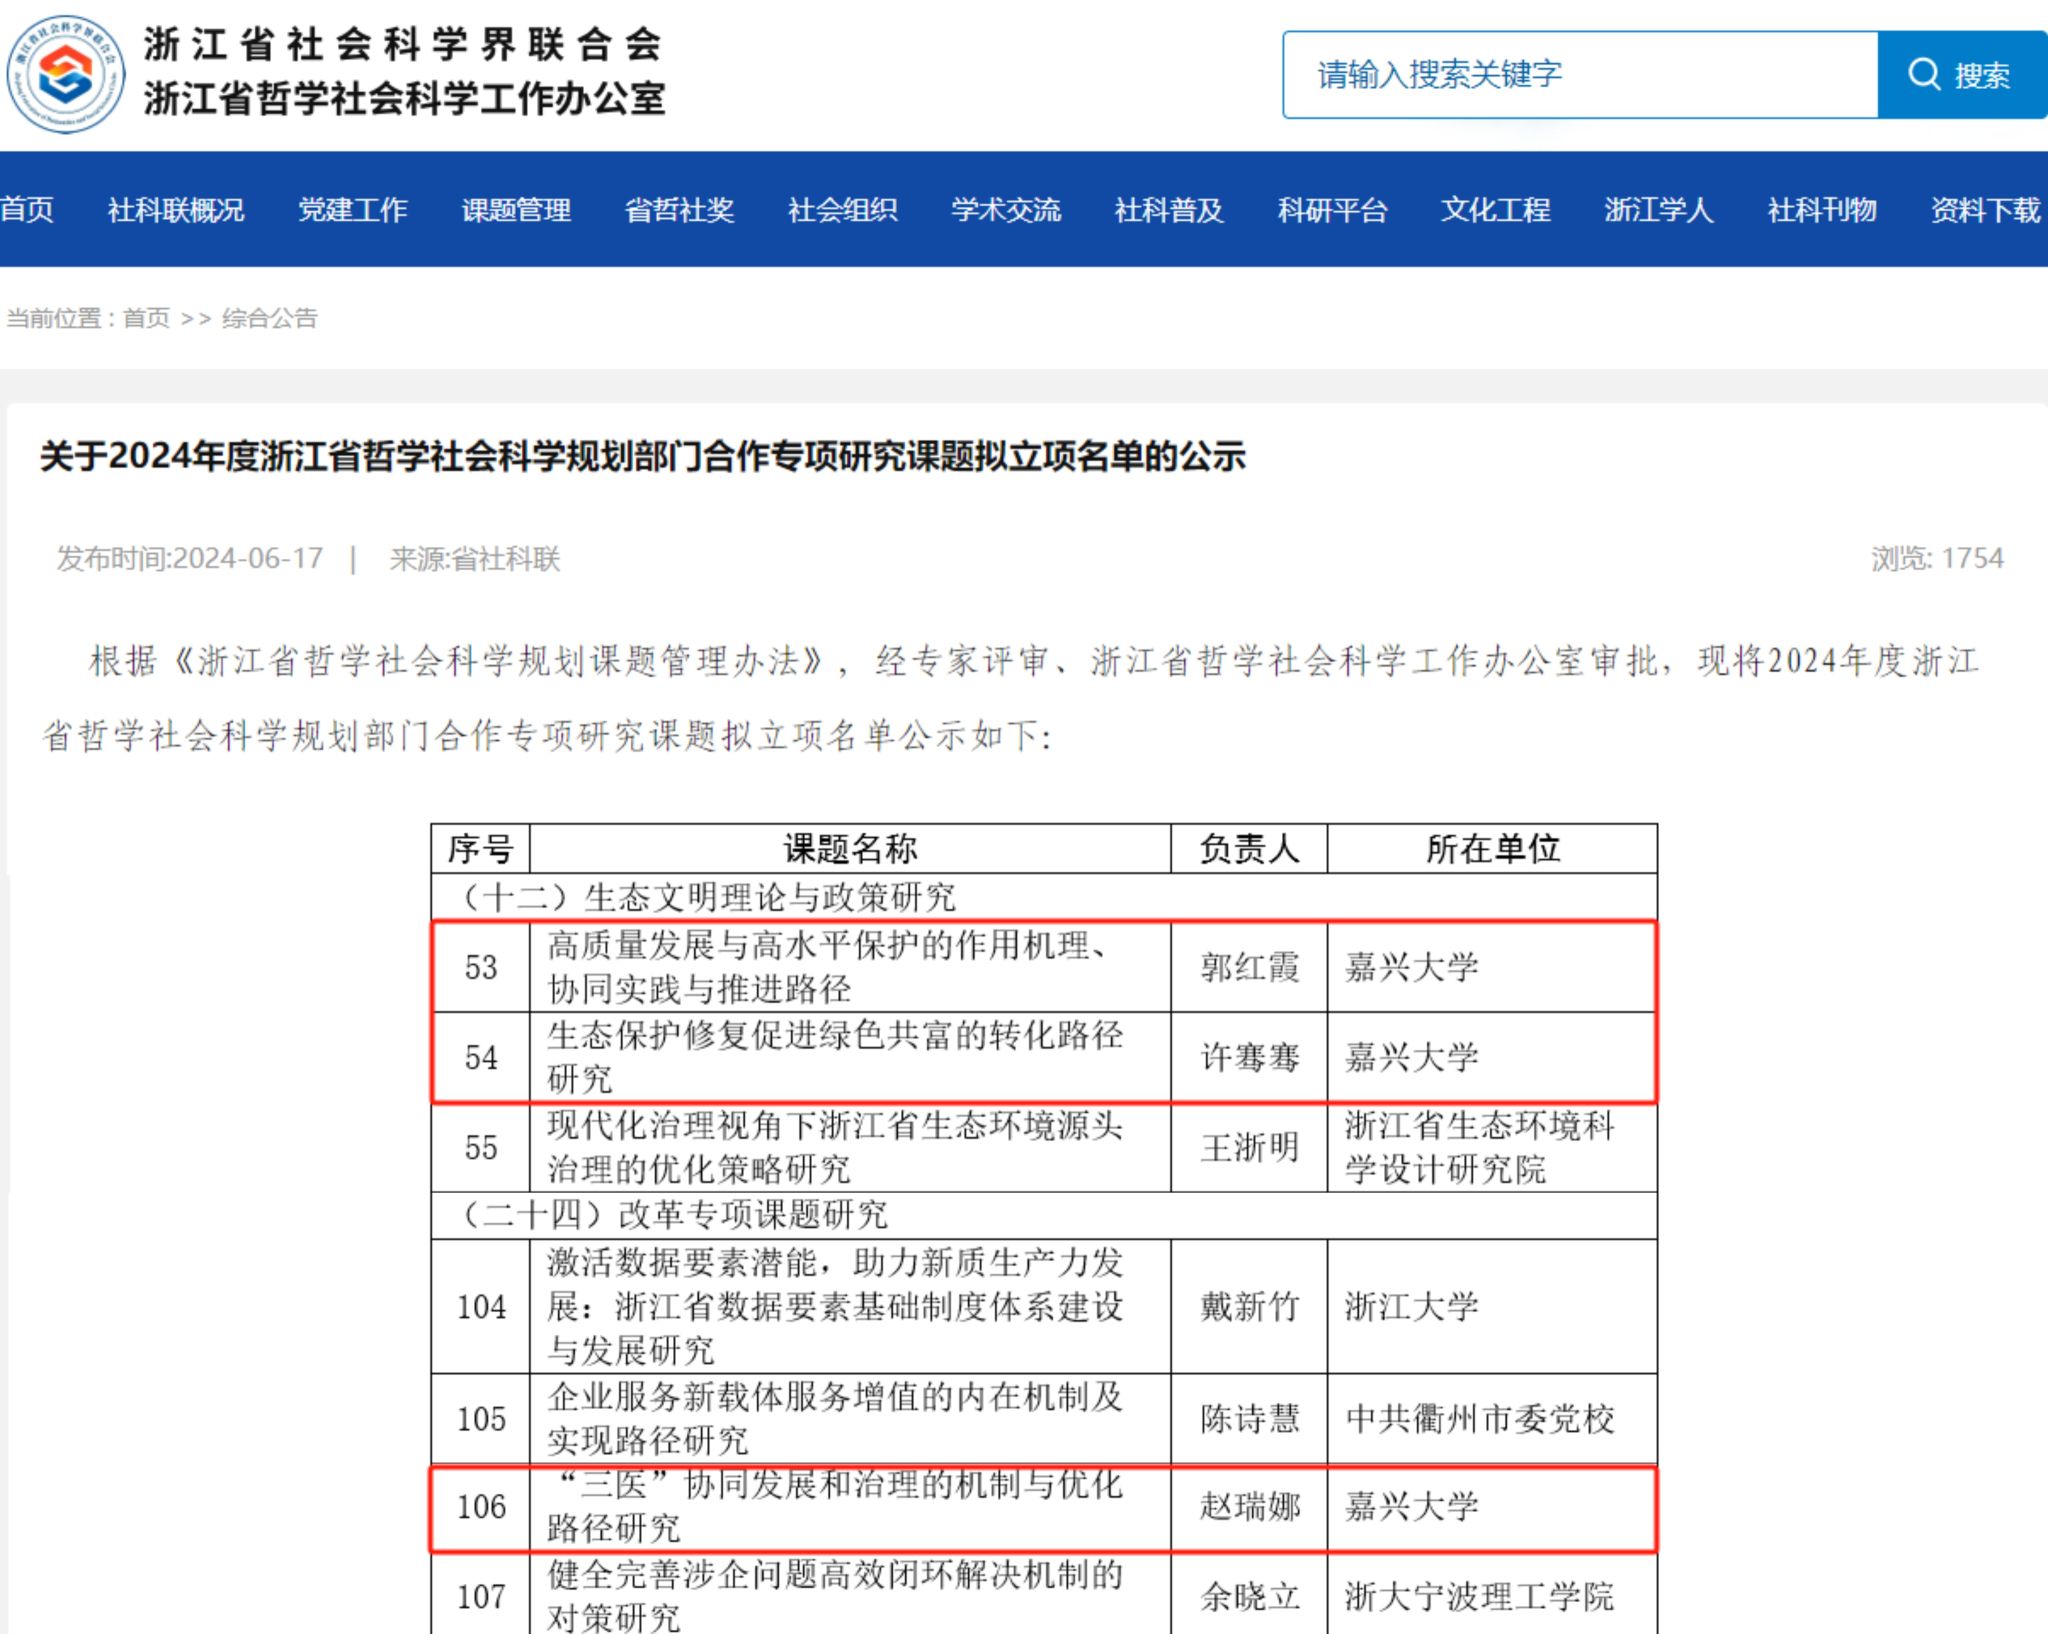The width and height of the screenshot is (2048, 1634).
Task: Click the magnifier search icon
Action: [x=1923, y=75]
